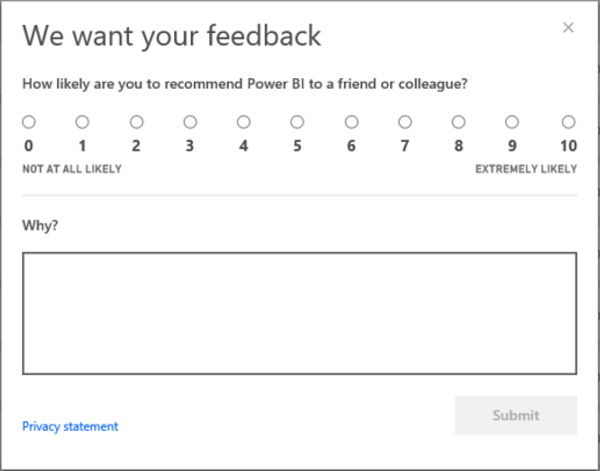This screenshot has height=471, width=600.
Task: Choose rating 9 radio button
Action: click(x=512, y=122)
